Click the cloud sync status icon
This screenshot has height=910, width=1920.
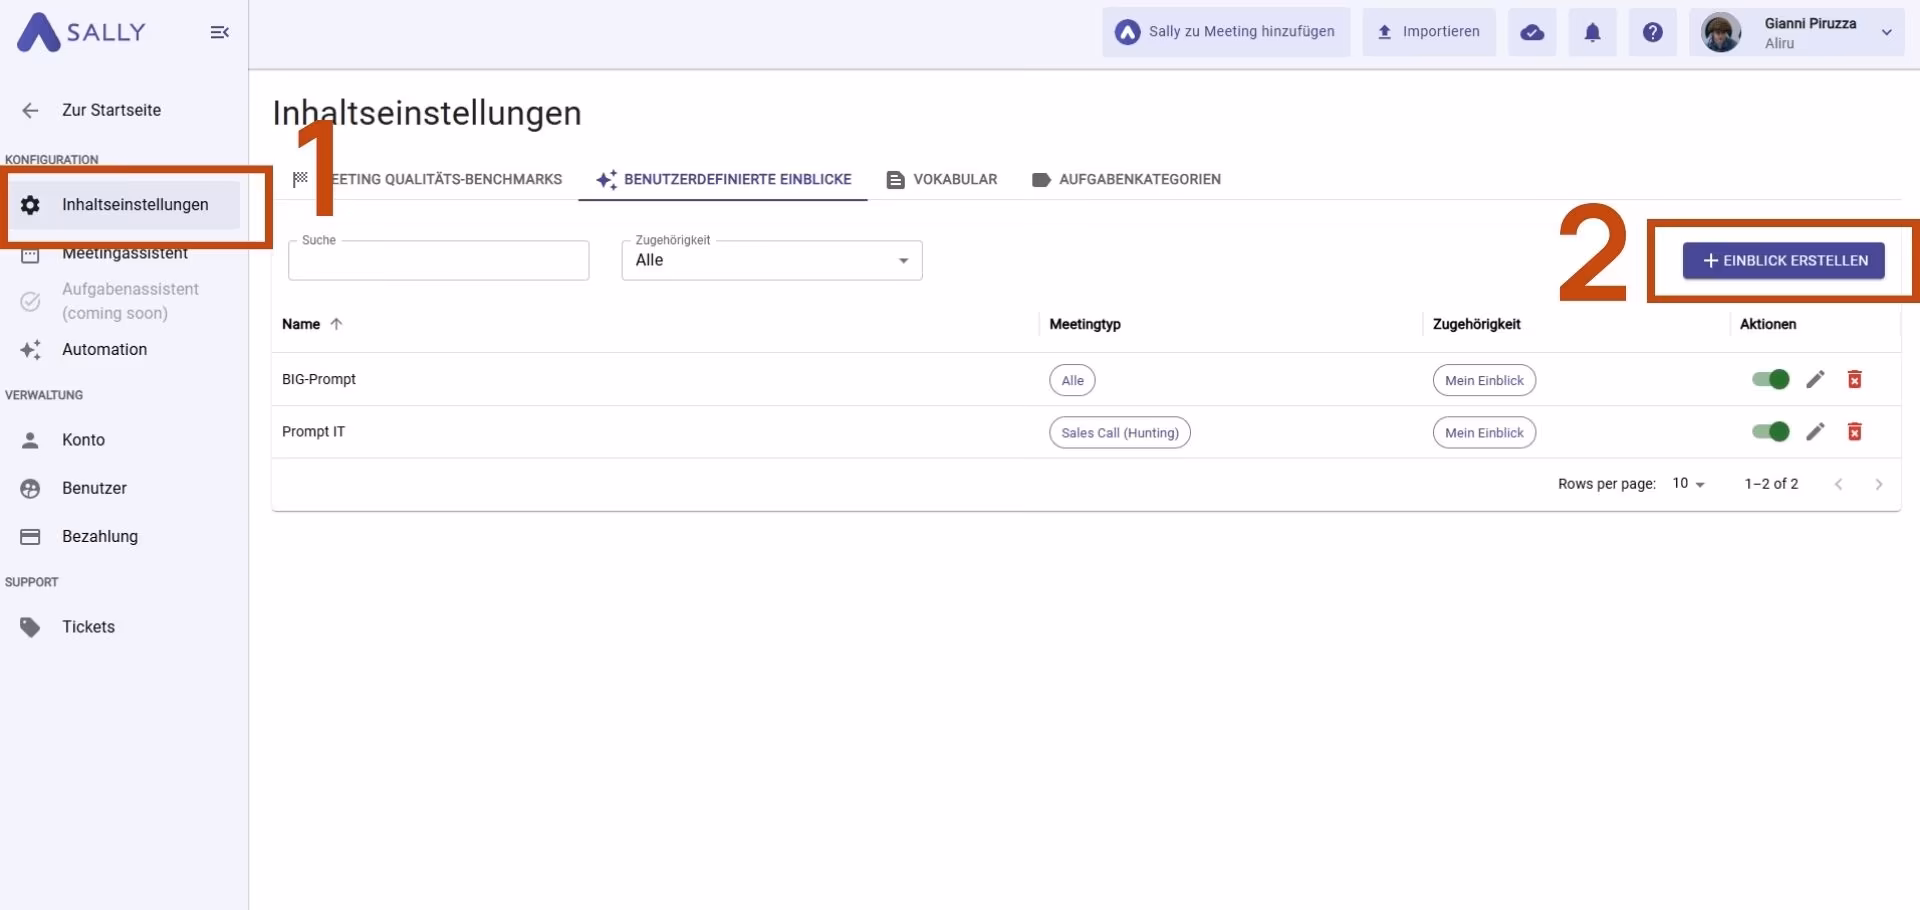(1532, 32)
